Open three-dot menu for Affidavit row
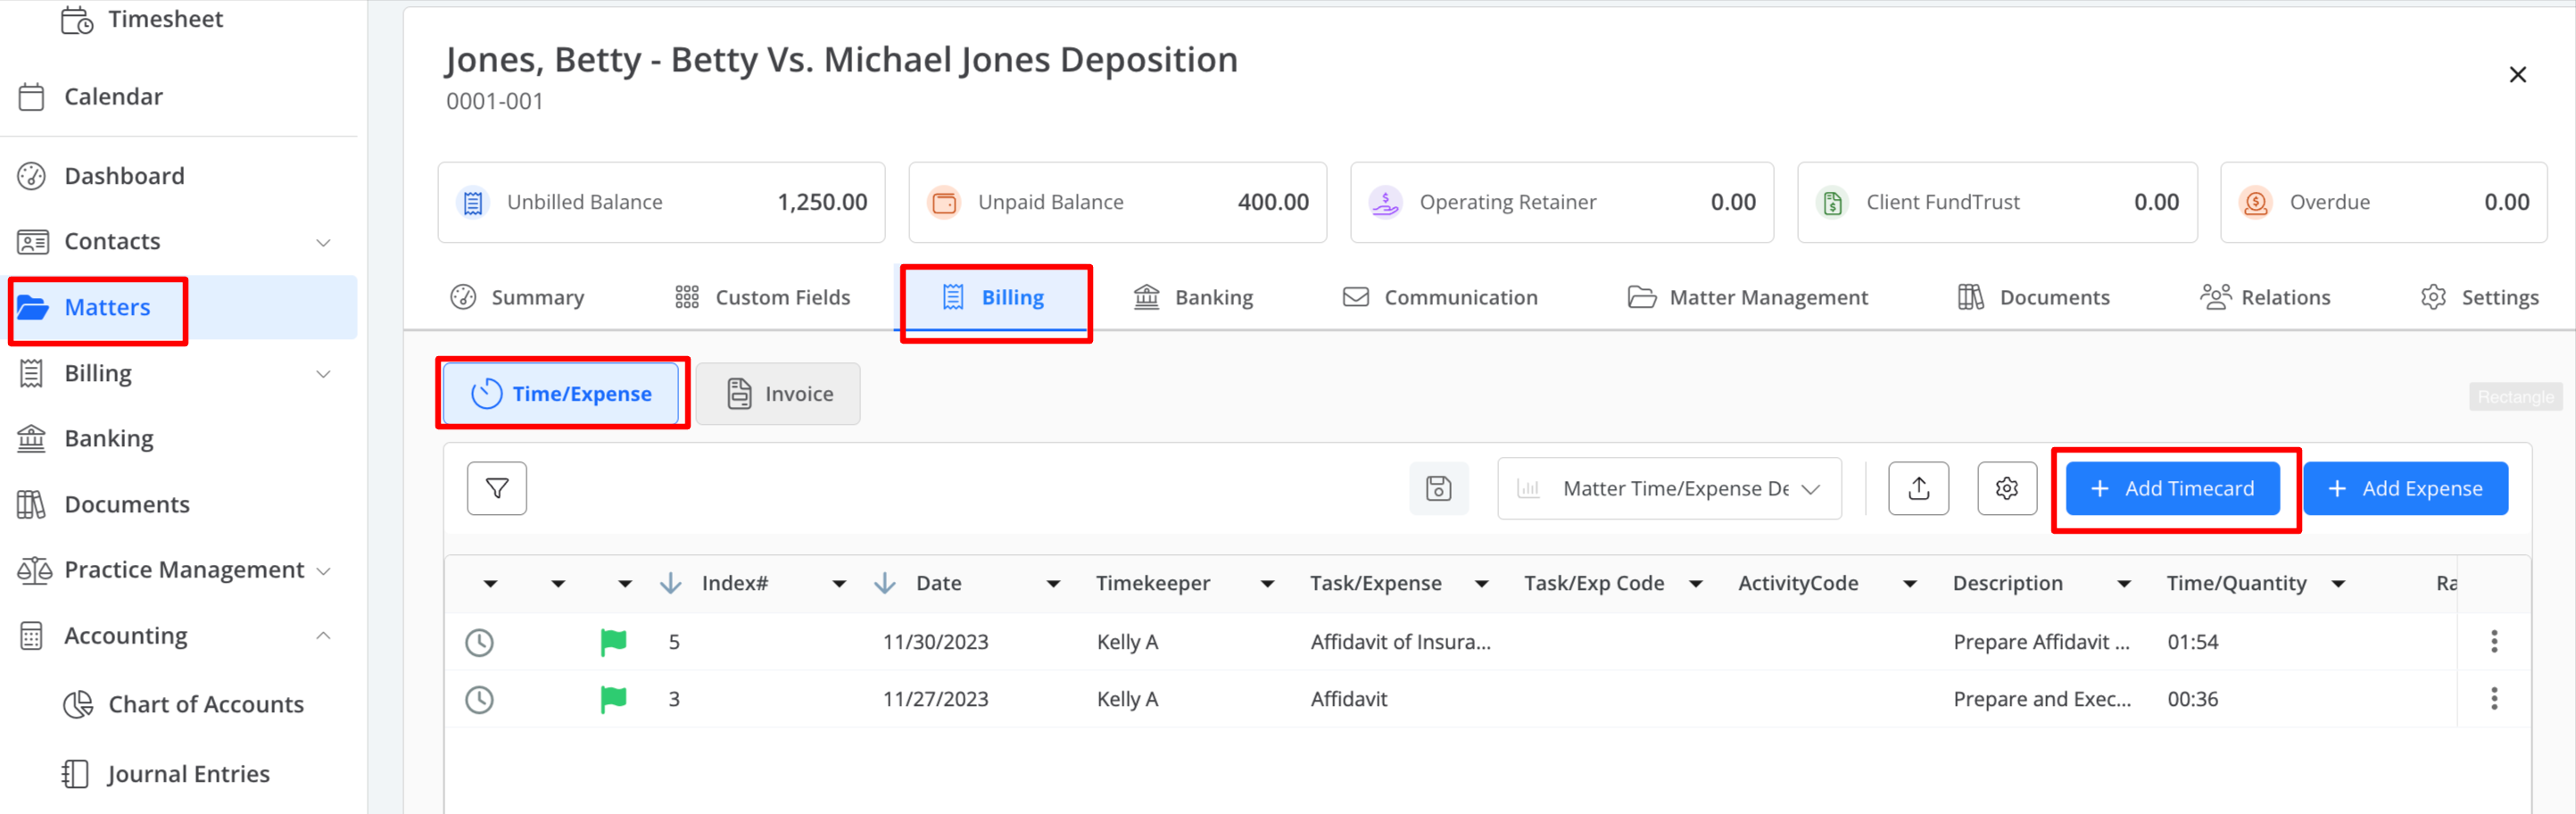The height and width of the screenshot is (814, 2576). pos(2493,699)
